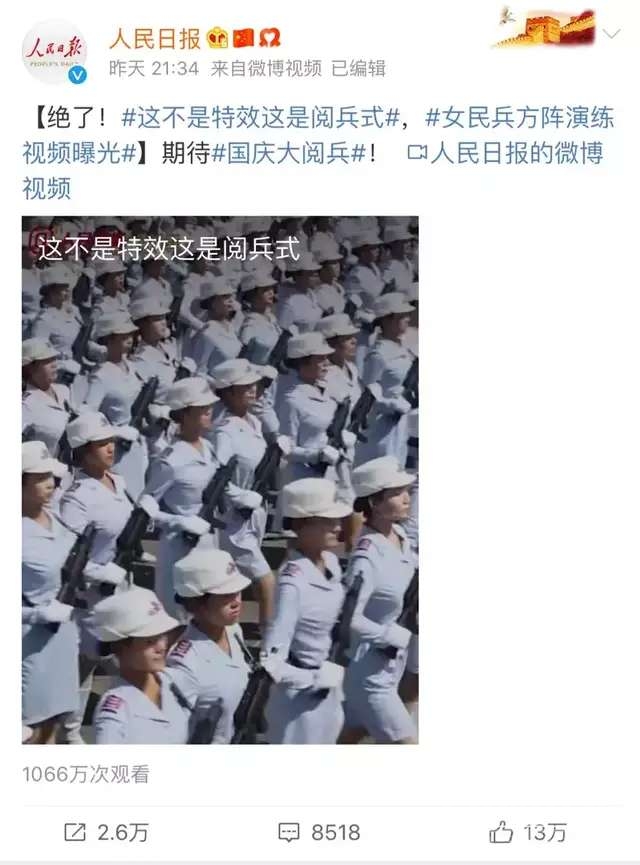This screenshot has width=640, height=865.
Task: Open the 人民日报 profile avatar
Action: point(55,51)
